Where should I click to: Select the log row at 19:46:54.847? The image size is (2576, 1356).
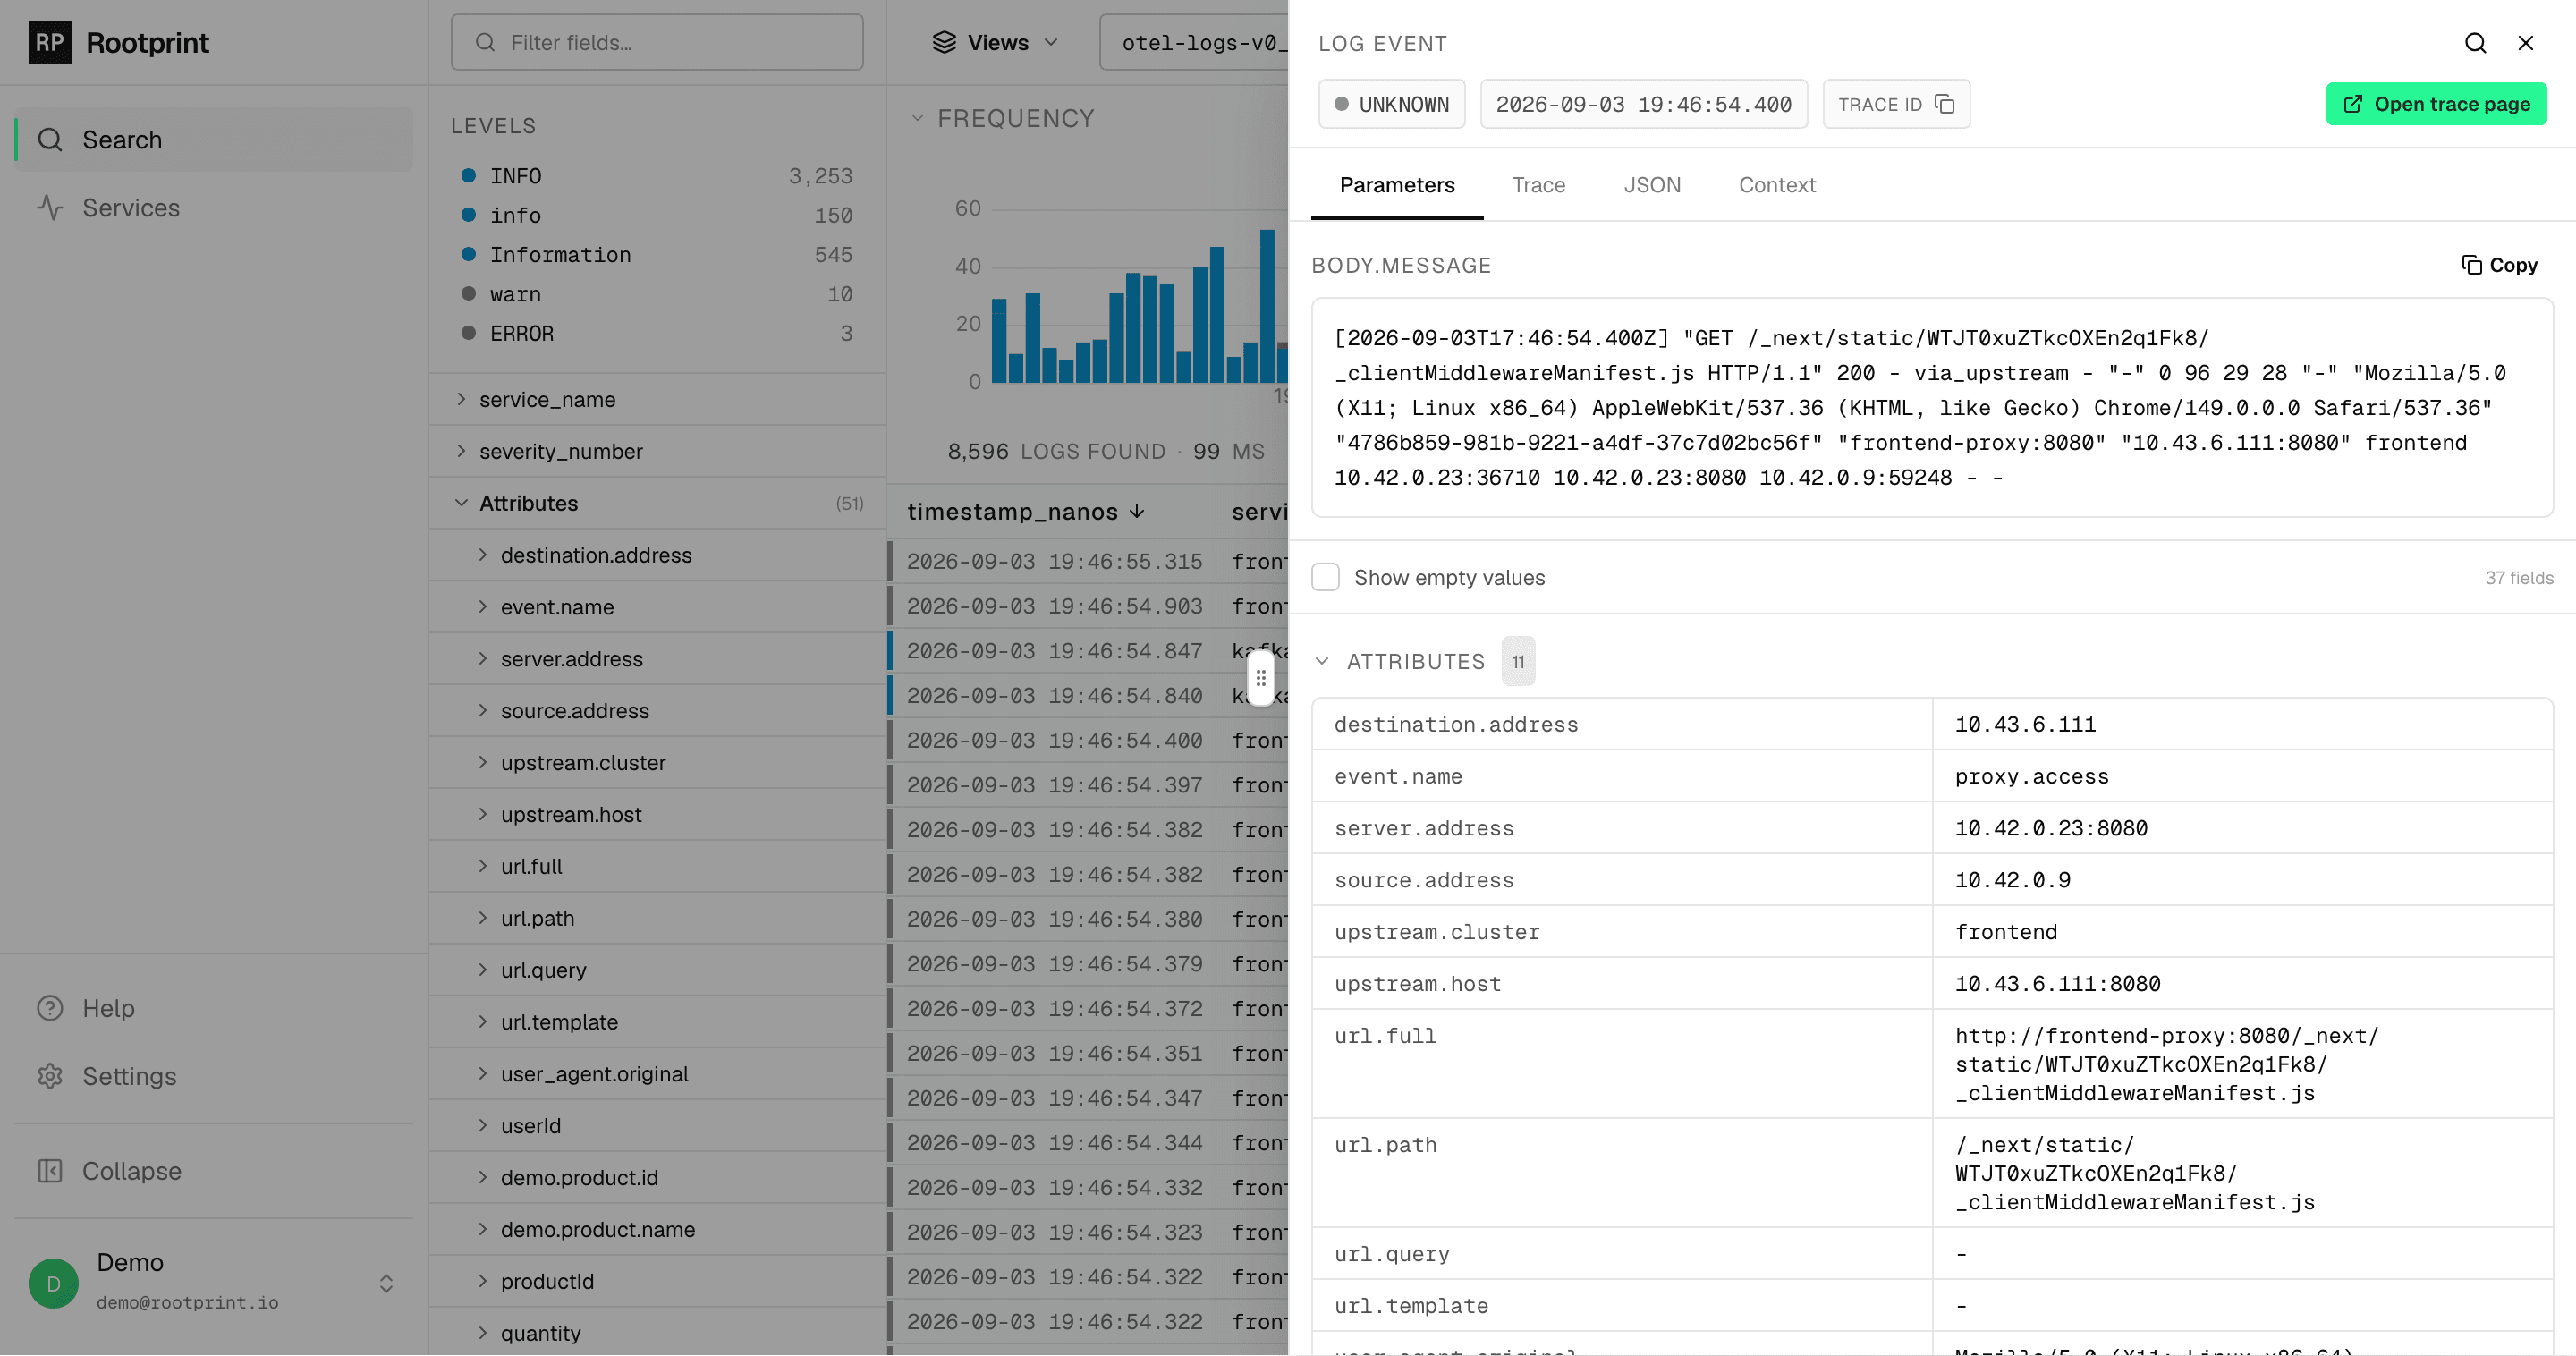[x=1088, y=651]
